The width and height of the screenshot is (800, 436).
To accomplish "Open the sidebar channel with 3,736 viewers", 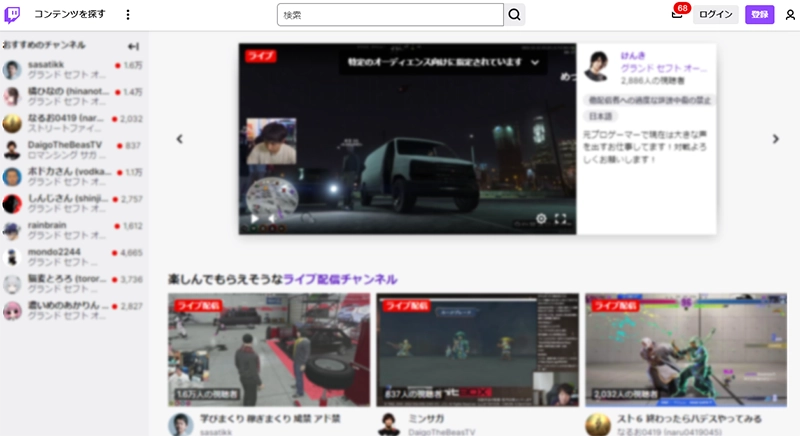I will click(x=72, y=284).
